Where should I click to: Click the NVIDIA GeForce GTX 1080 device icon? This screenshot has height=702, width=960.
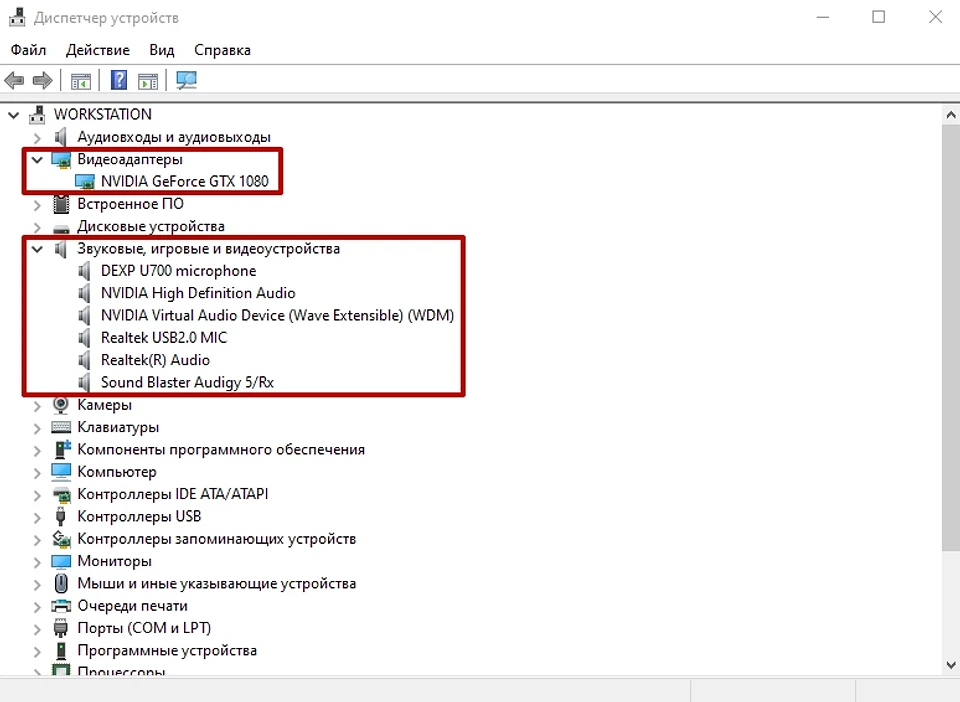pos(85,182)
